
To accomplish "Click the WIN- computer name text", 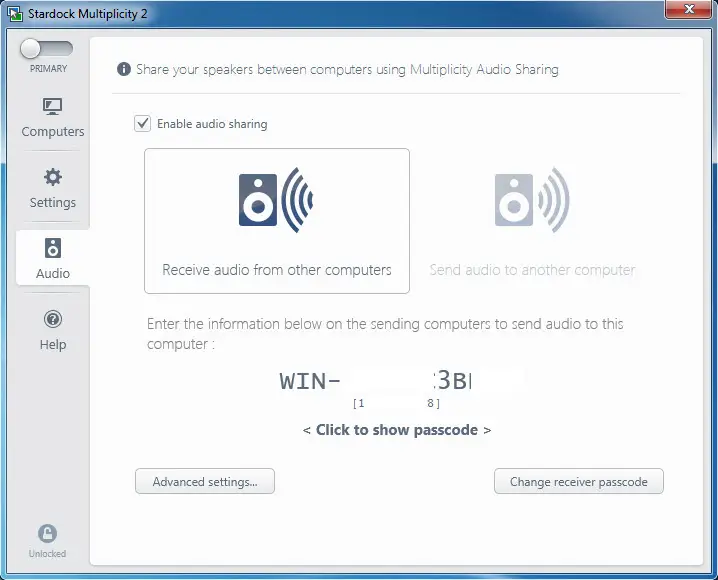I will point(375,381).
